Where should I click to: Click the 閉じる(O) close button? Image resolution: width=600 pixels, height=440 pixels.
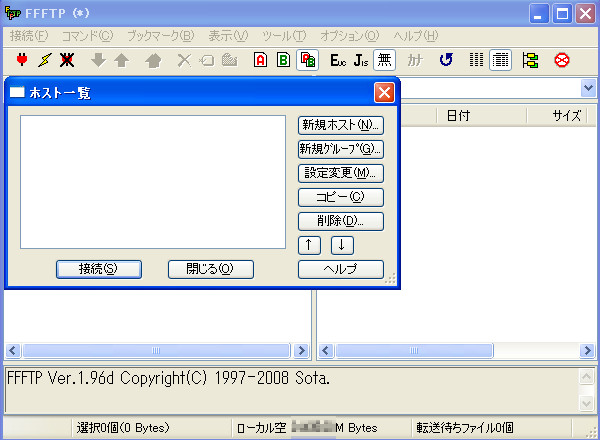click(210, 269)
